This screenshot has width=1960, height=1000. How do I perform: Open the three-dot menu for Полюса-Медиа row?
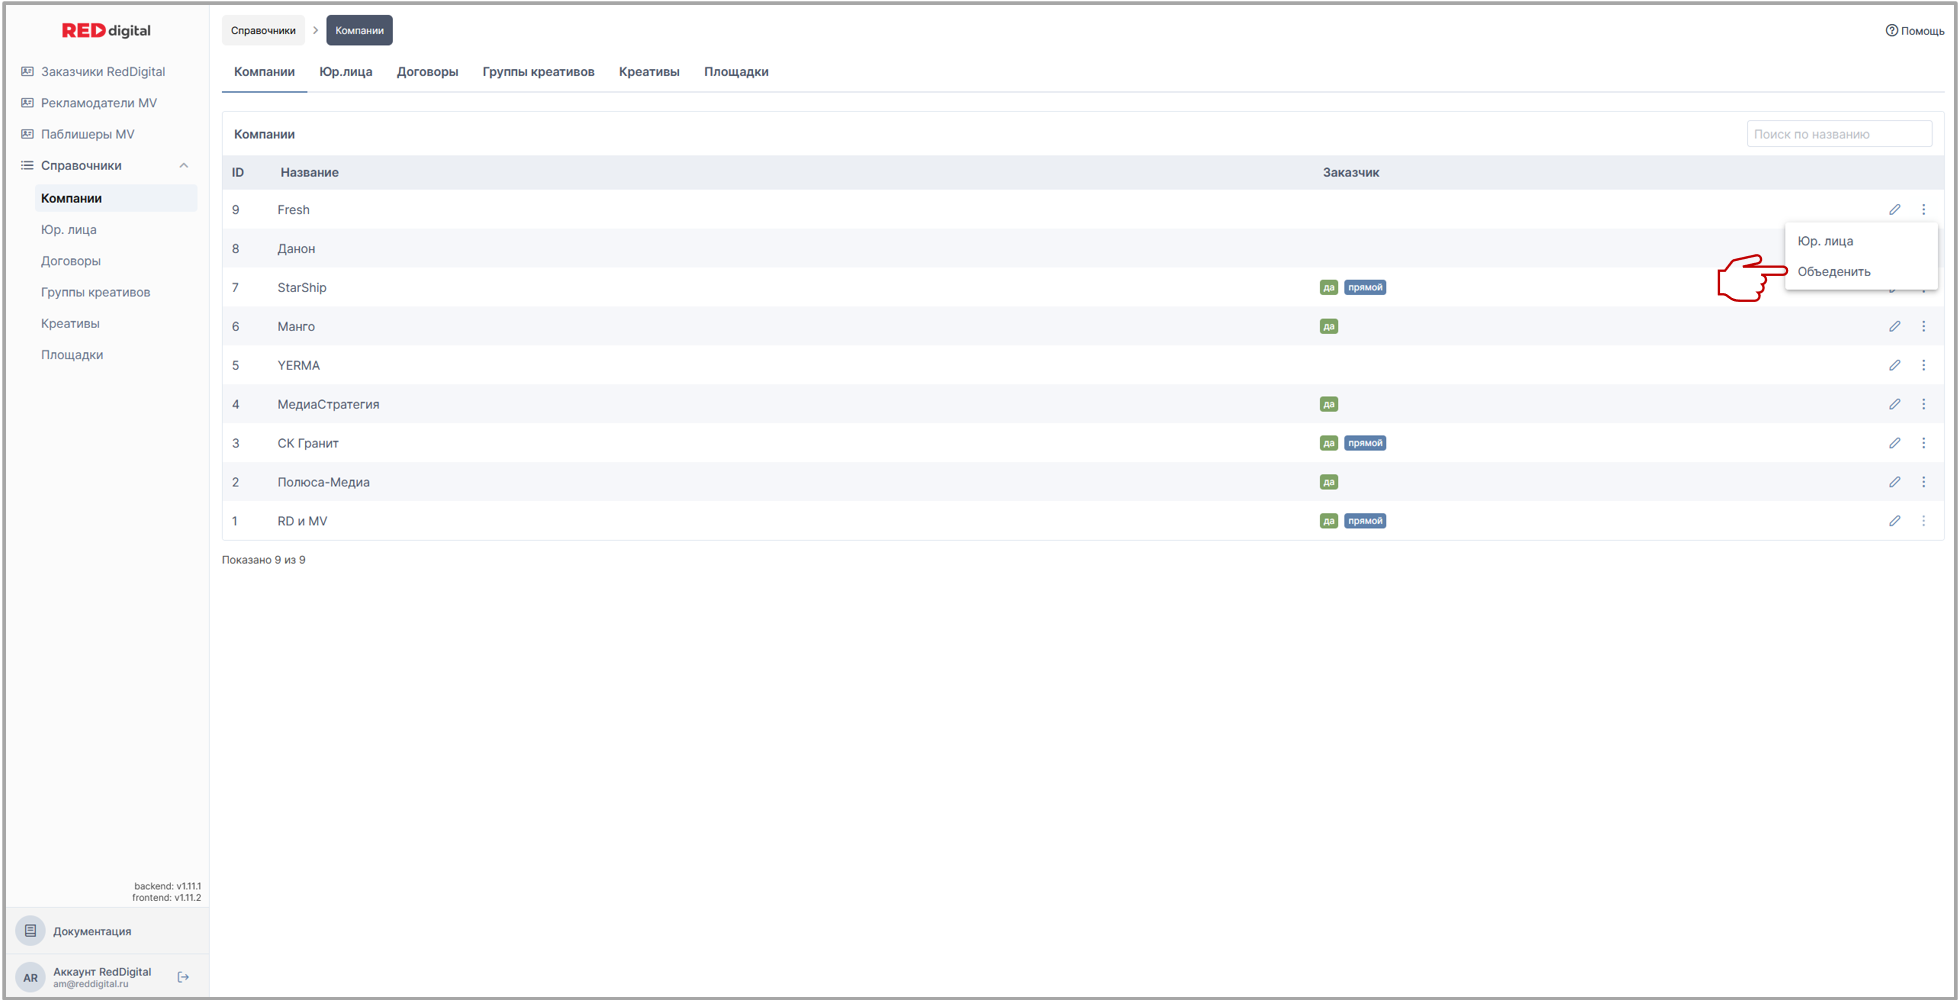click(1923, 483)
